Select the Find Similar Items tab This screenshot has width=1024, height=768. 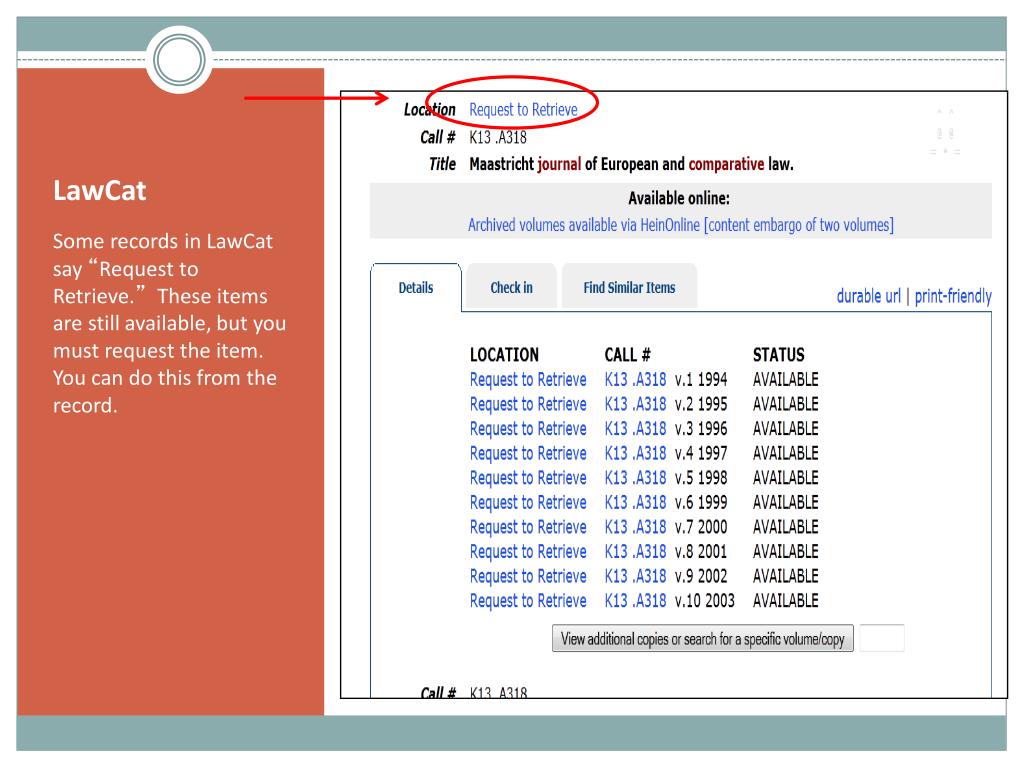629,287
